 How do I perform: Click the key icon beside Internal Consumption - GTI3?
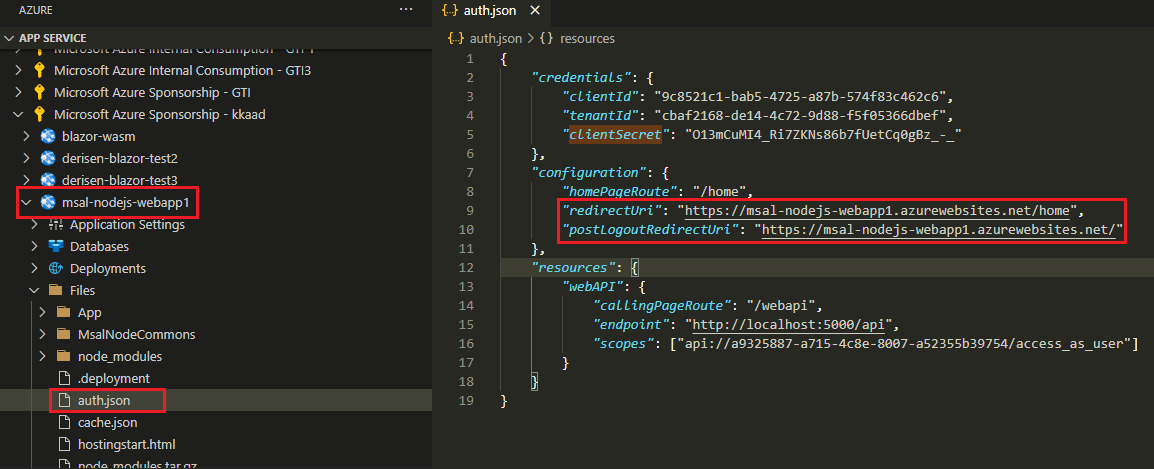[x=40, y=71]
